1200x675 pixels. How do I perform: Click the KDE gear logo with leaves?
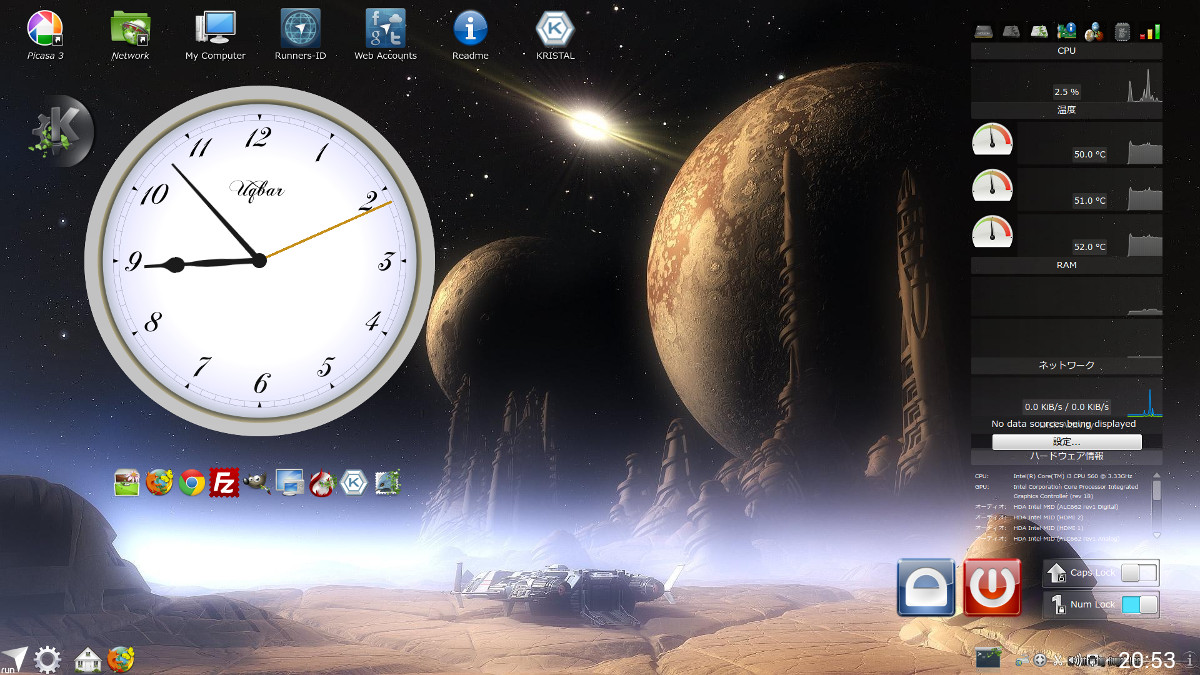point(62,130)
